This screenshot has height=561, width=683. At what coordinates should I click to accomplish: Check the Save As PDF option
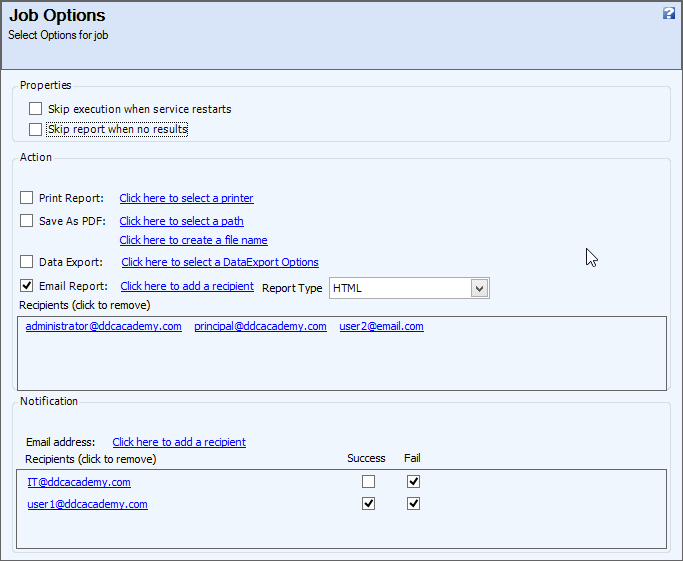(27, 221)
